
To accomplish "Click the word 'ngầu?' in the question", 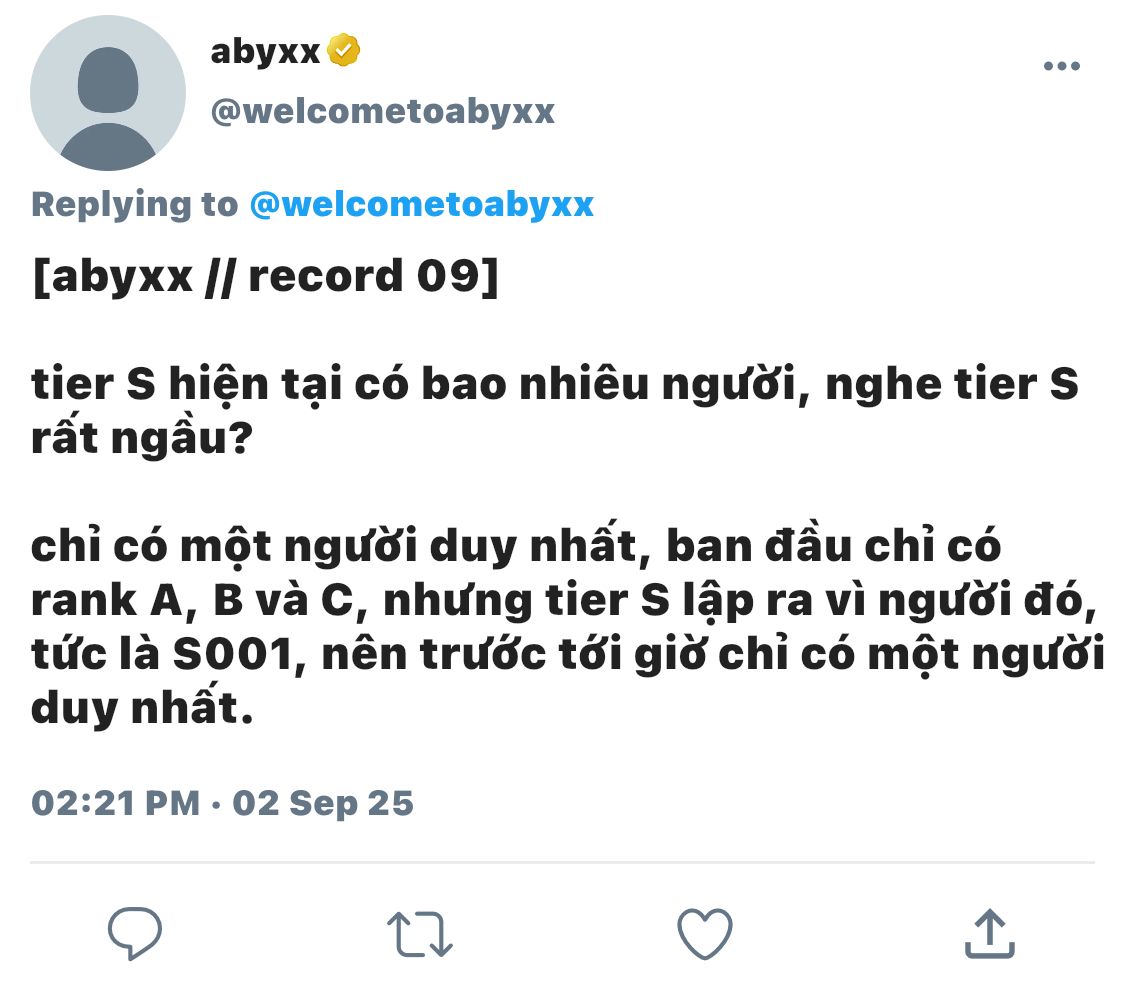I will (182, 438).
